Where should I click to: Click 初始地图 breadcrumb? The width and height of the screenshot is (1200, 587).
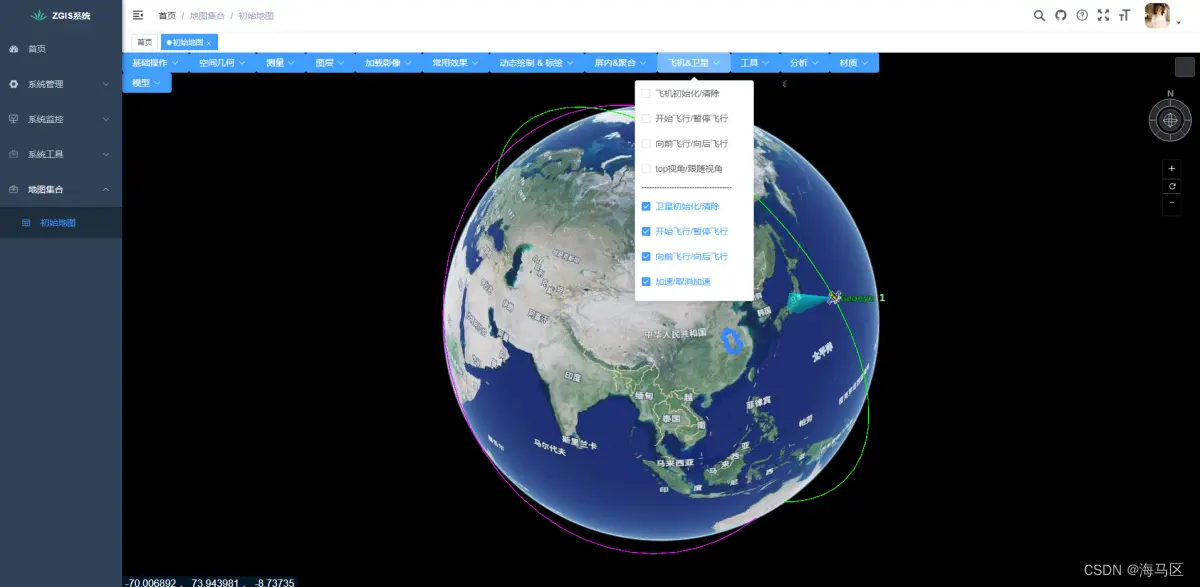tap(256, 16)
